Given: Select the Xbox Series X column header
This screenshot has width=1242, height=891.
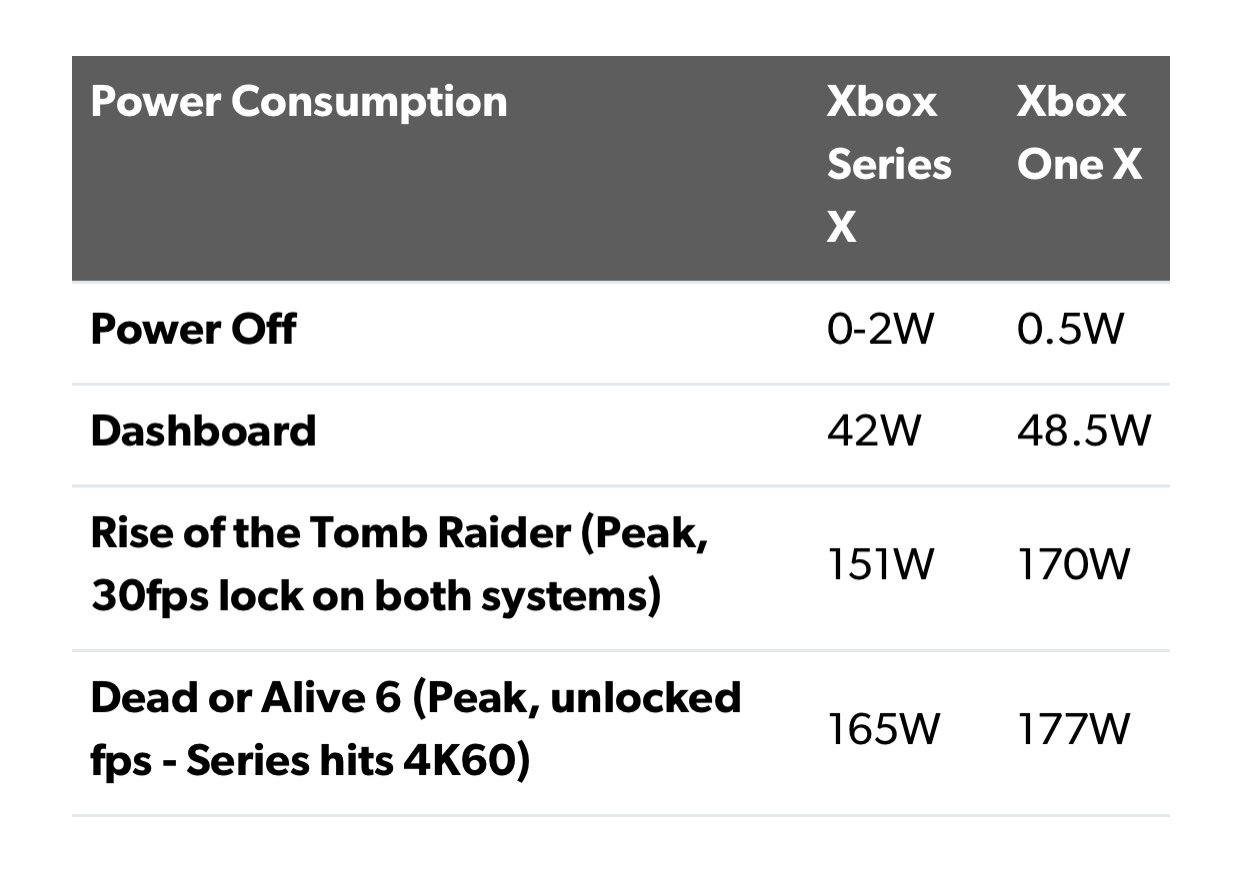Looking at the screenshot, I should (888, 166).
